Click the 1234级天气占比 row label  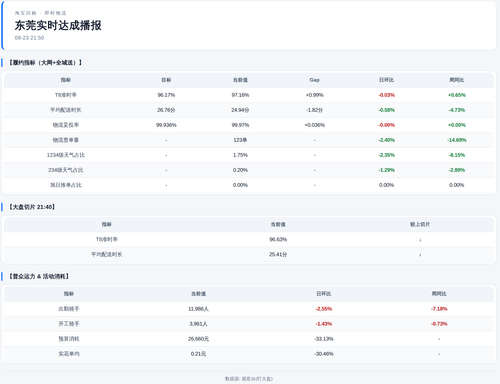(66, 155)
